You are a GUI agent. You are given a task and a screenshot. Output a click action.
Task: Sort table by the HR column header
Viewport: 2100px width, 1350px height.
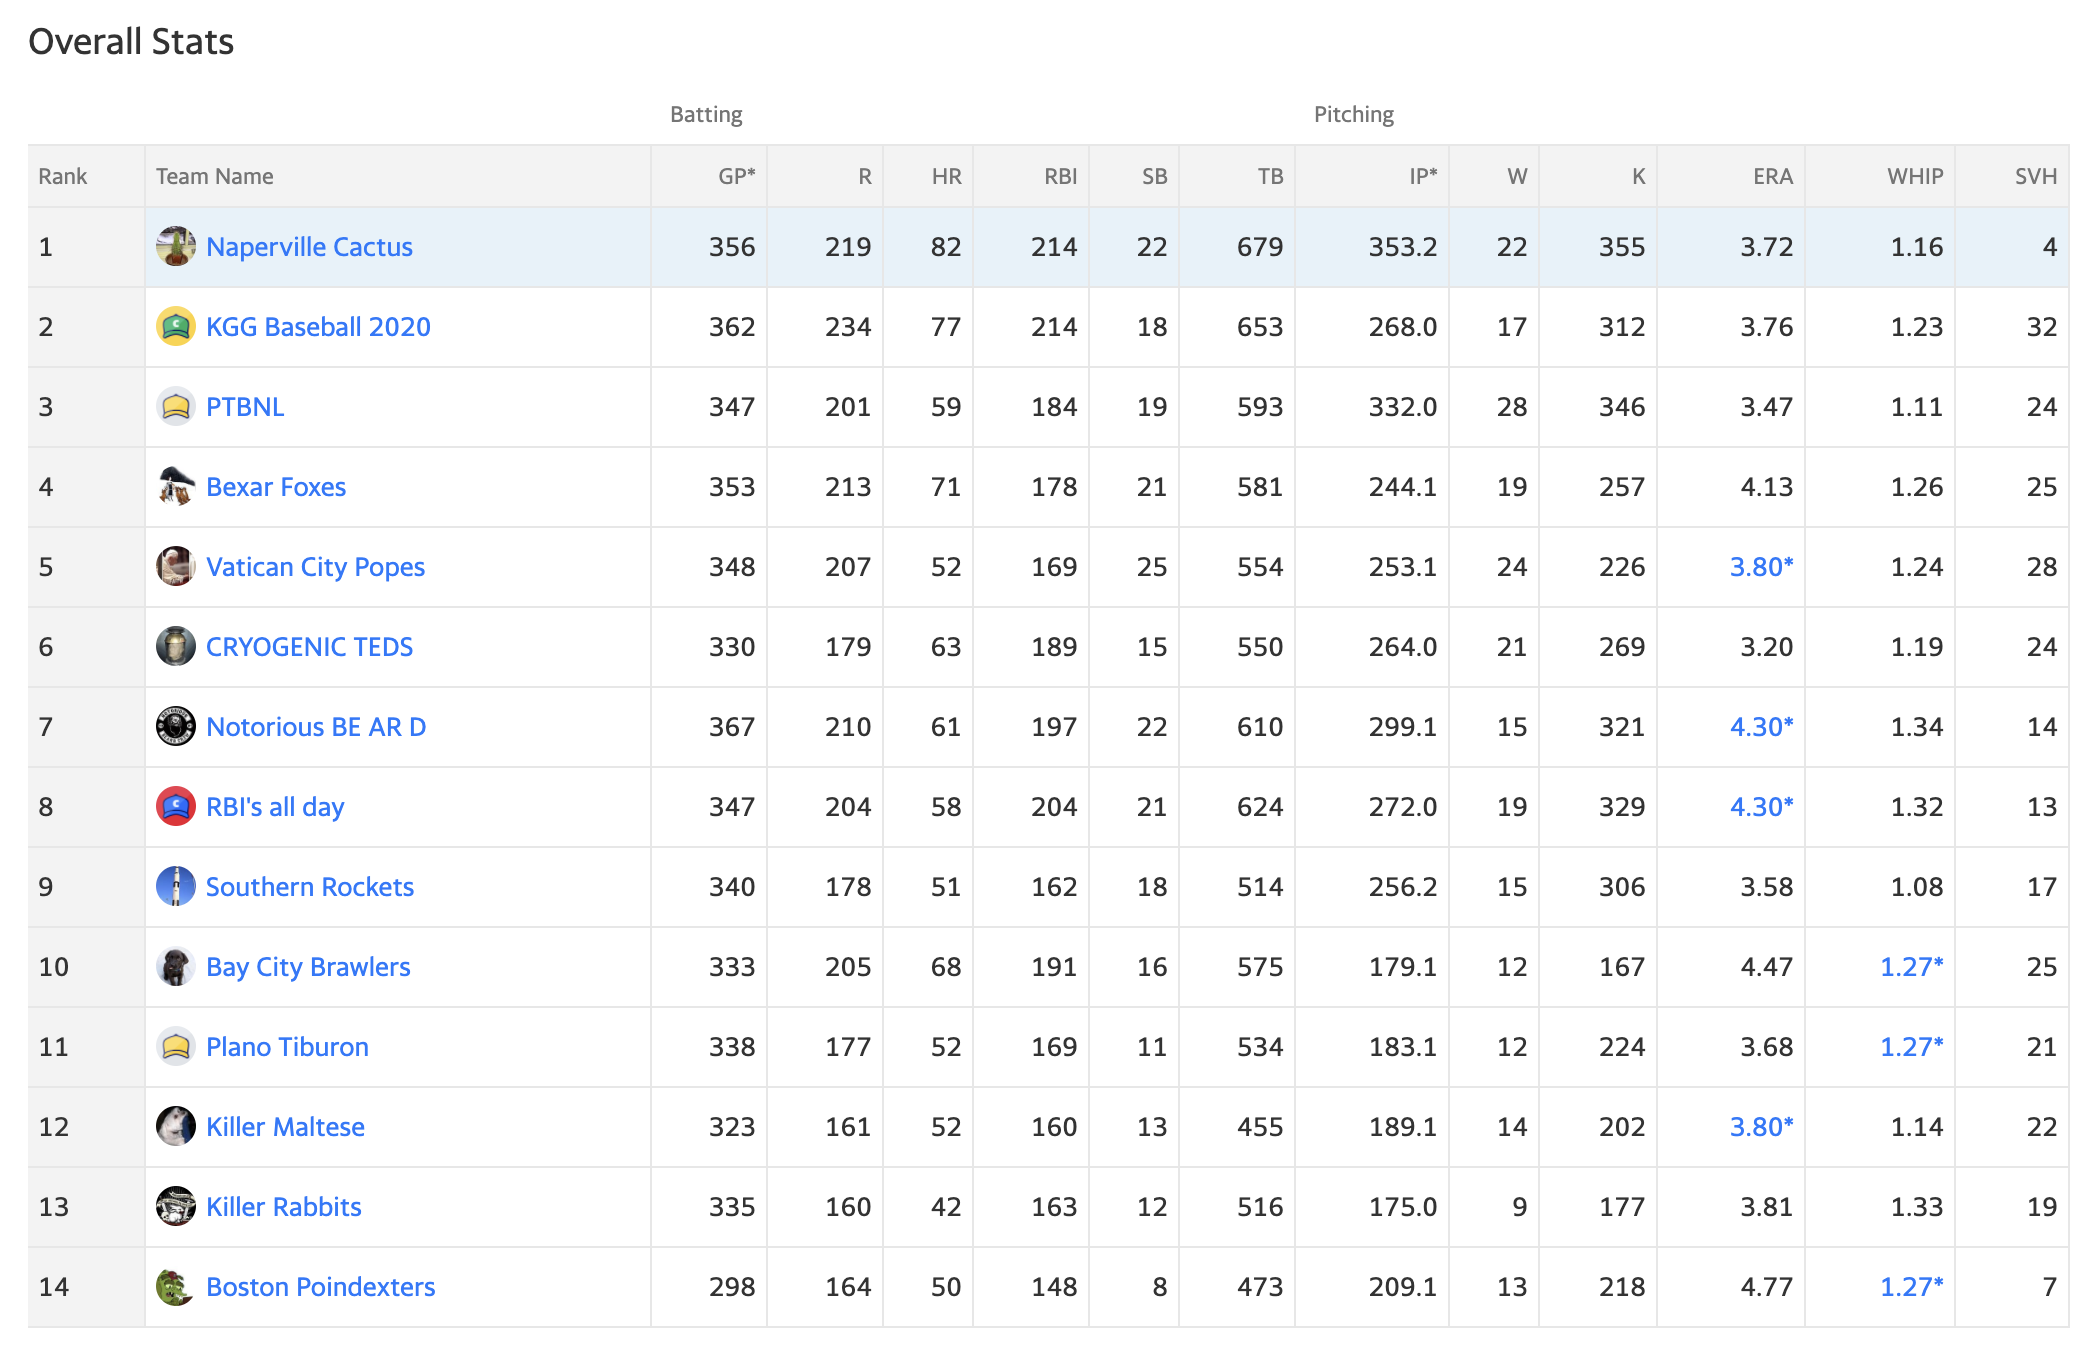tap(946, 176)
